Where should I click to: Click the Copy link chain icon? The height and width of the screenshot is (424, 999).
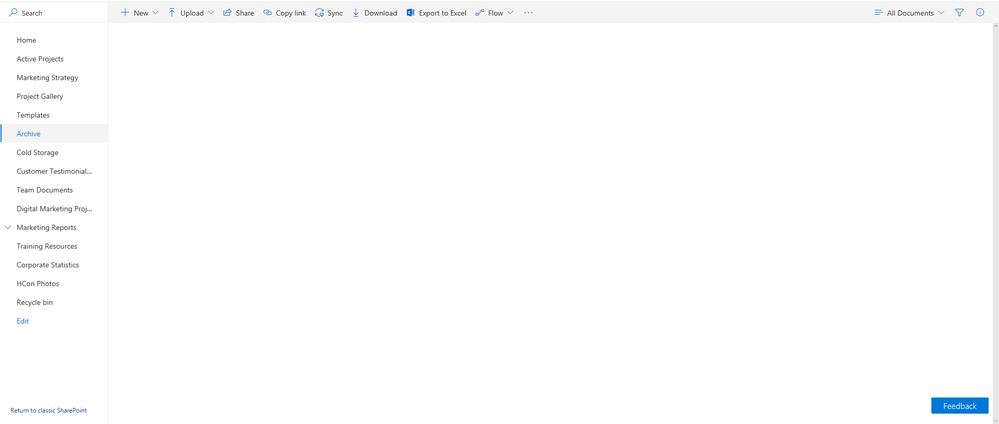268,13
